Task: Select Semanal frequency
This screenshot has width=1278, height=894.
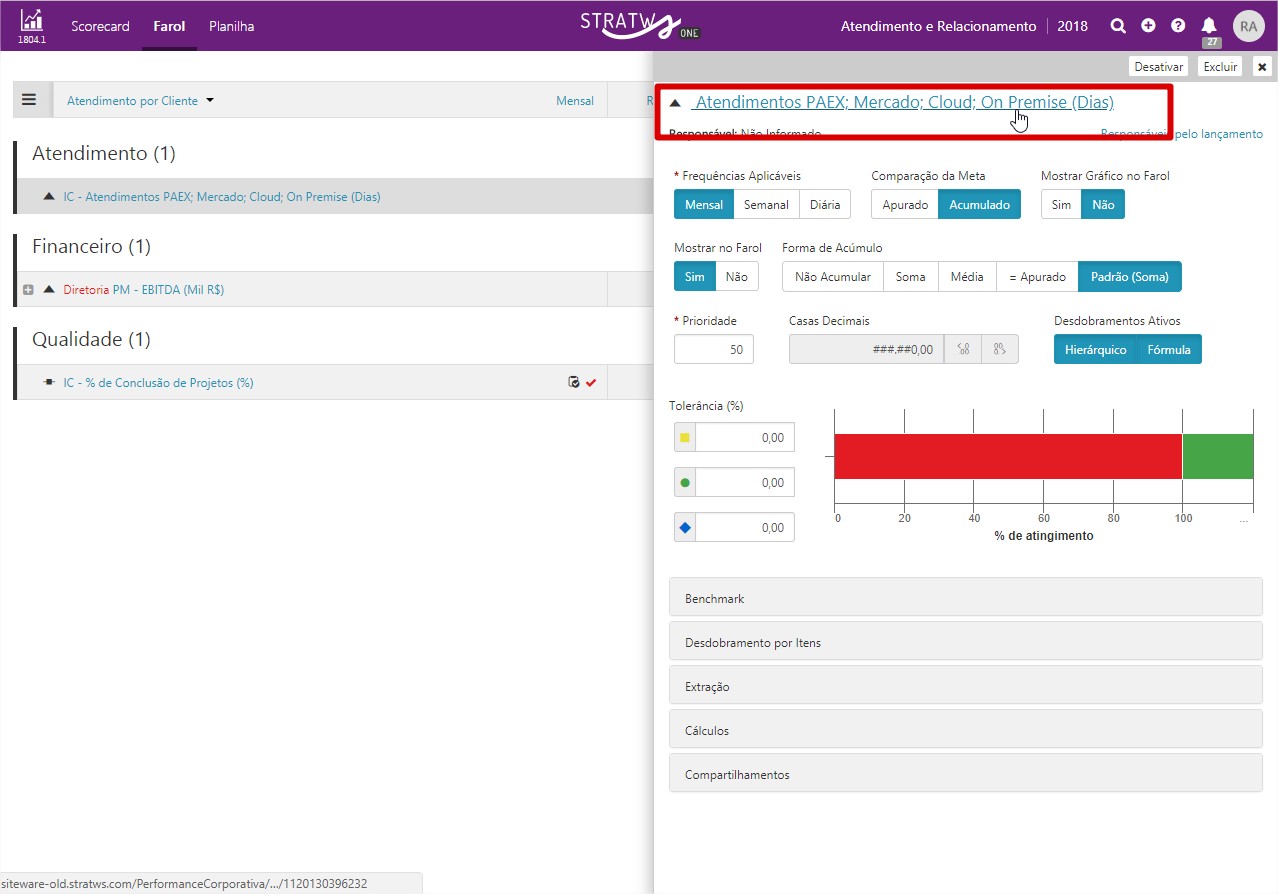Action: [766, 205]
